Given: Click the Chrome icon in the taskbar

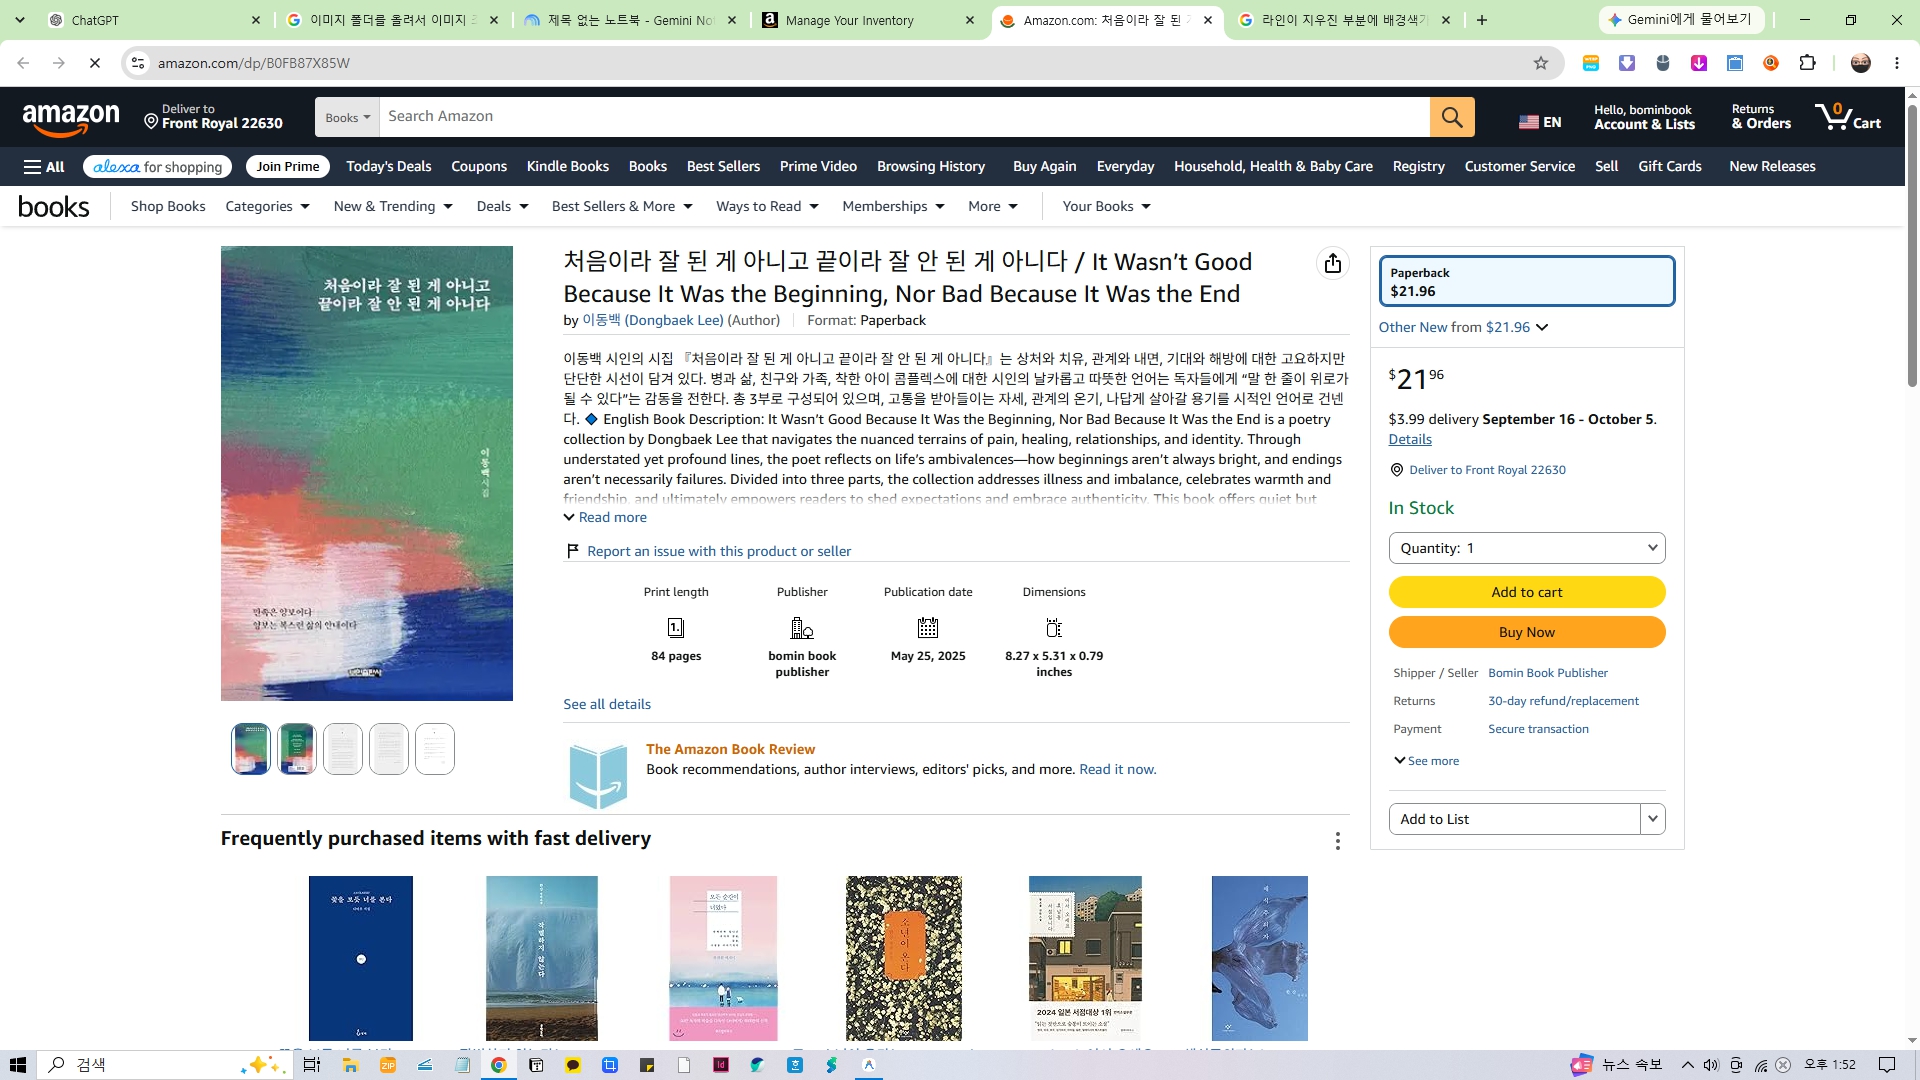Looking at the screenshot, I should coord(498,1065).
